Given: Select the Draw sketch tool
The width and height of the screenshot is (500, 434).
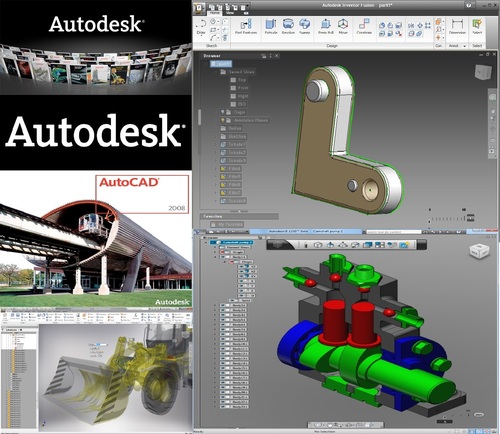Looking at the screenshot, I should pyautogui.click(x=201, y=26).
